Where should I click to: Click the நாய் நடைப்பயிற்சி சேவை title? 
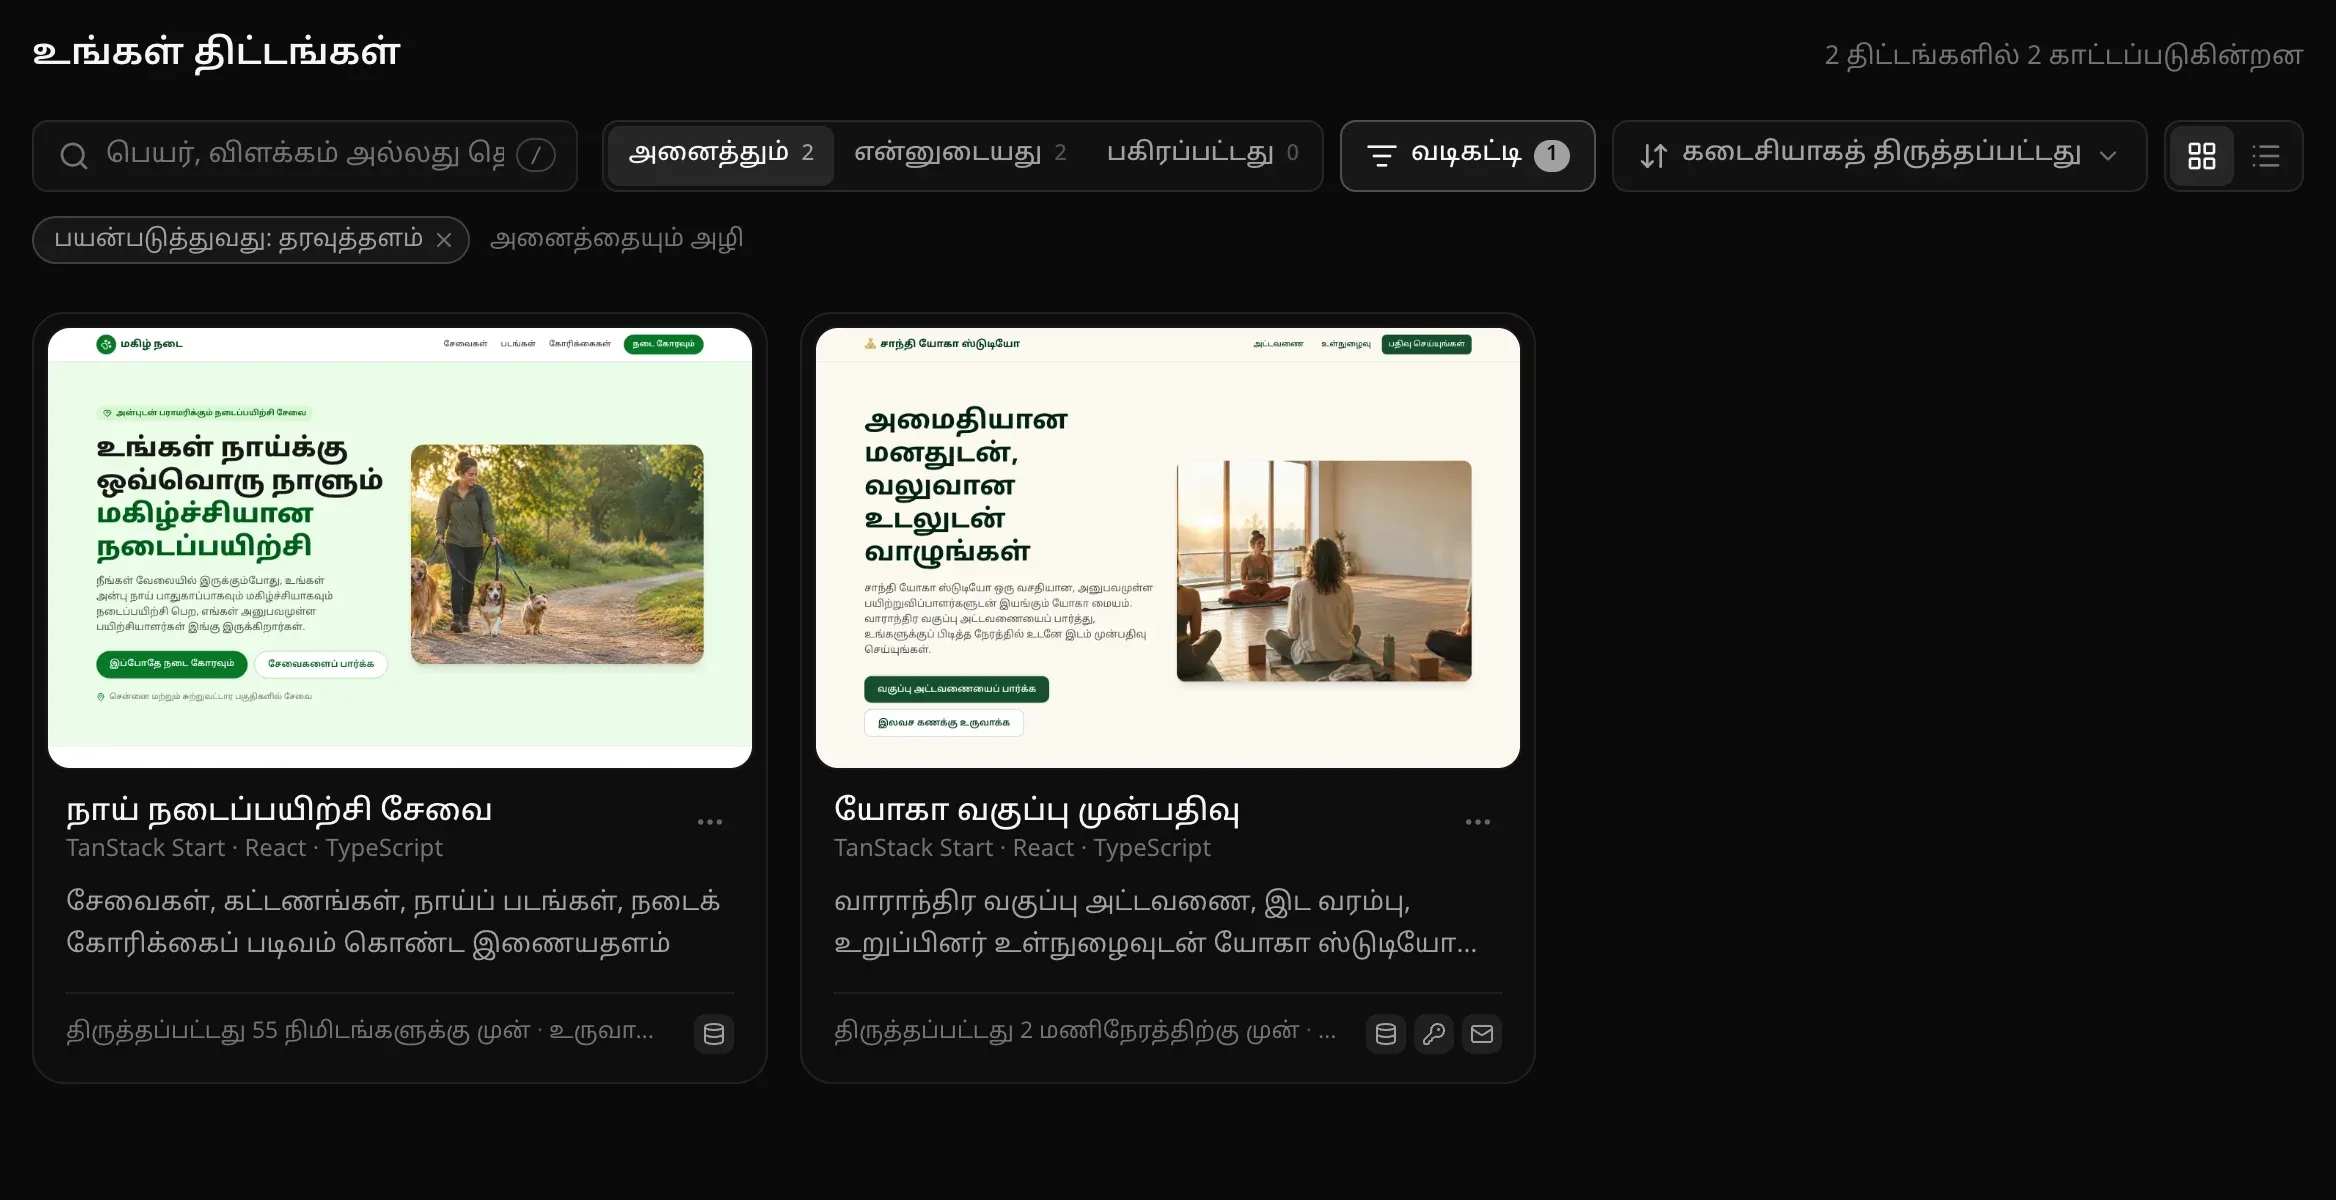tap(279, 810)
